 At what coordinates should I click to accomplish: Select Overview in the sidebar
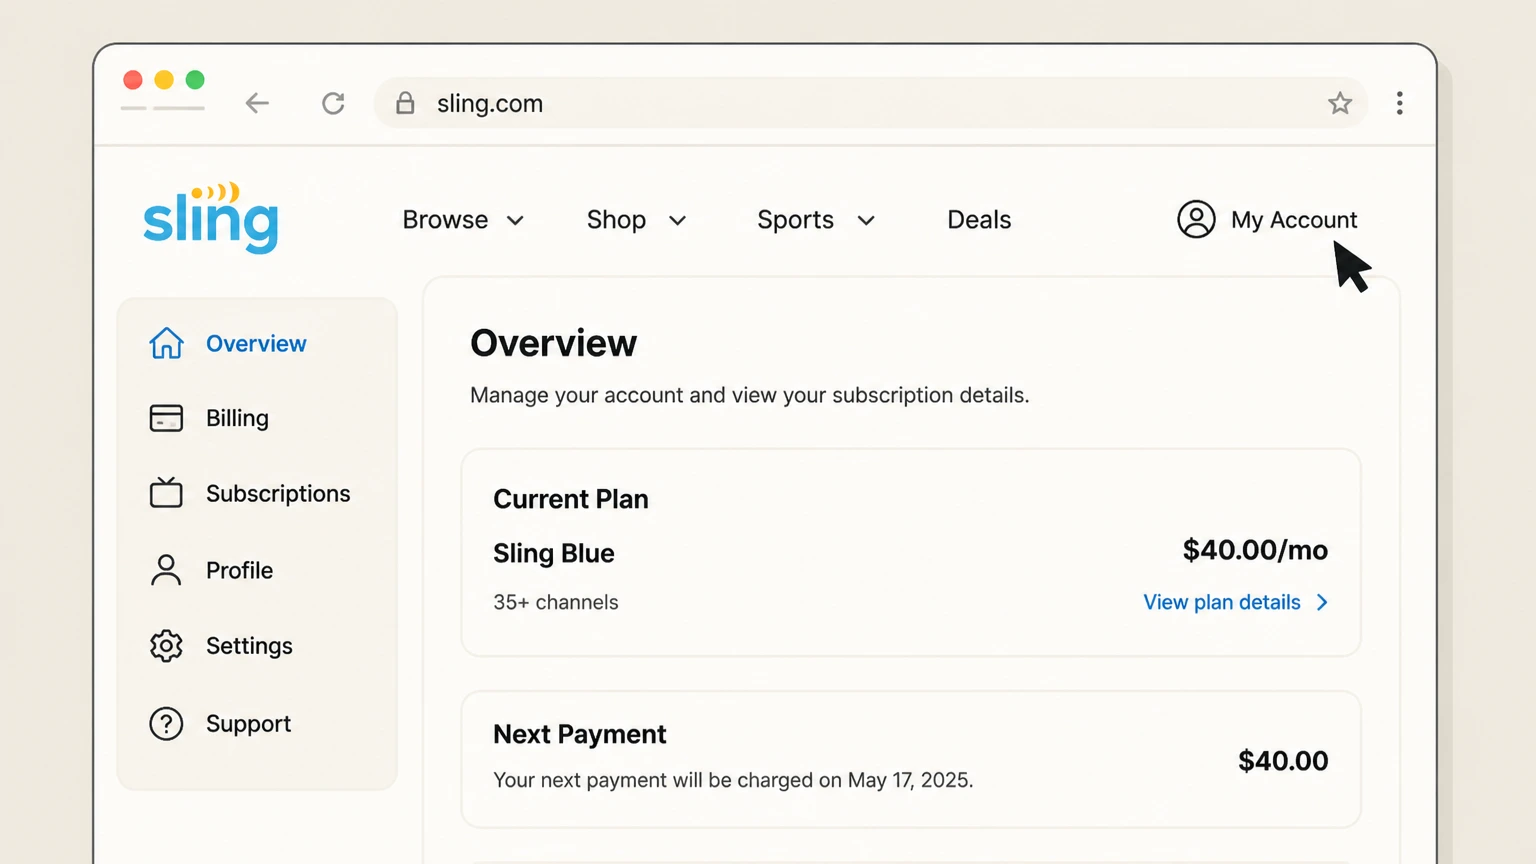[257, 343]
